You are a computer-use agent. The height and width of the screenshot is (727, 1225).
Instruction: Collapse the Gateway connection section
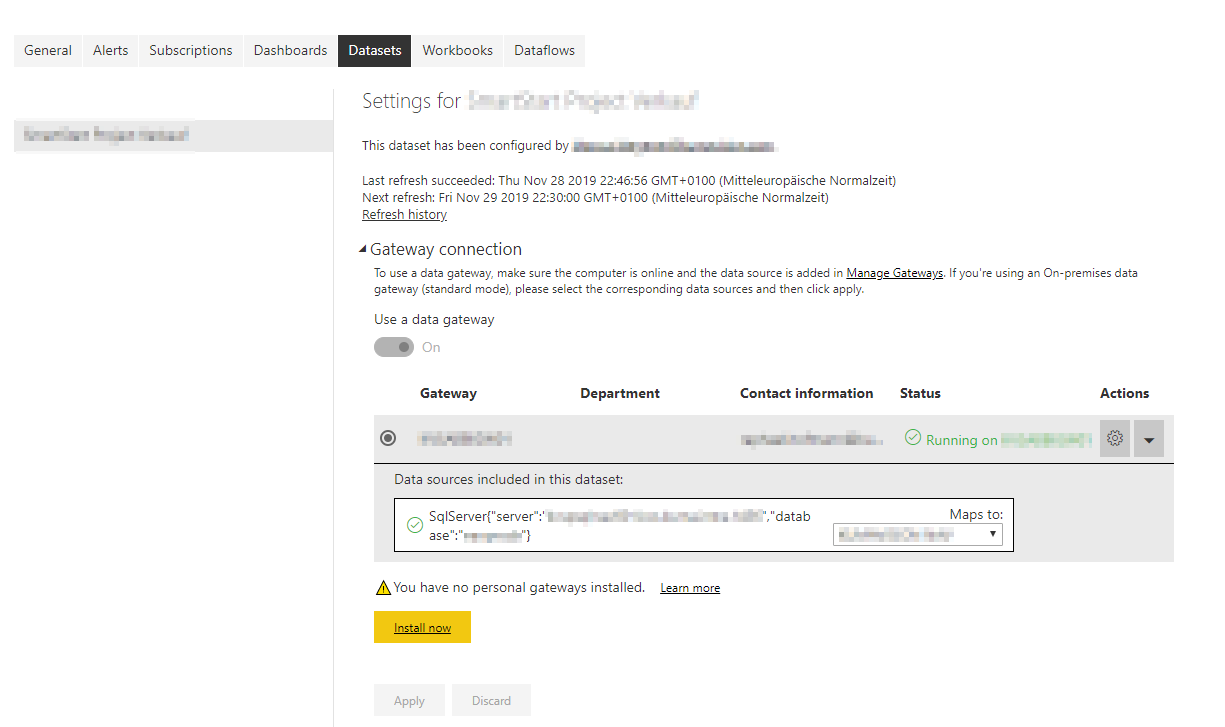[x=364, y=249]
